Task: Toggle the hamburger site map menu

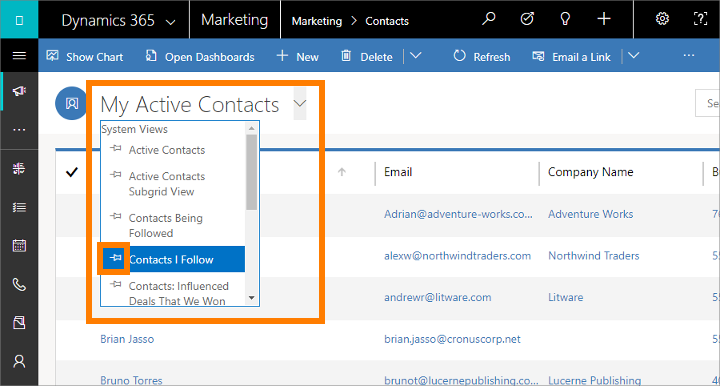Action: pyautogui.click(x=19, y=56)
